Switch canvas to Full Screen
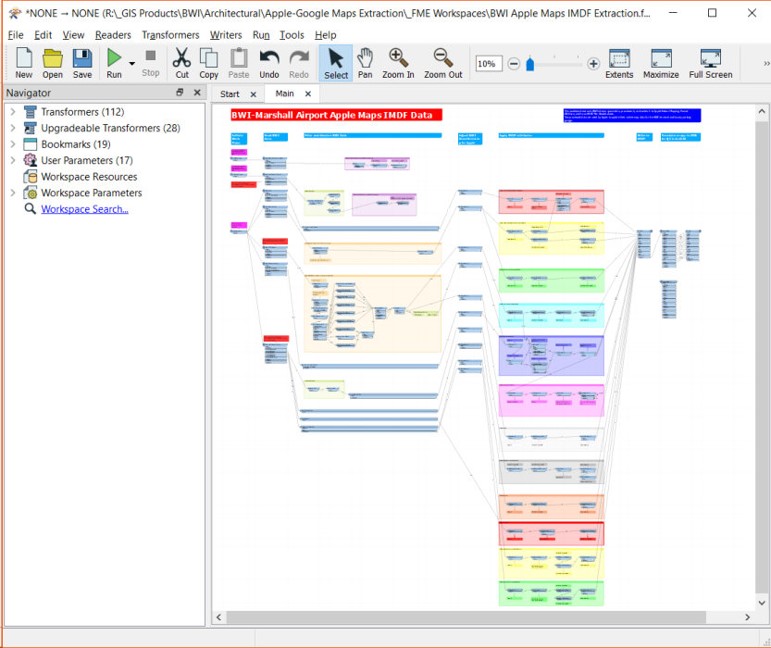 tap(711, 63)
